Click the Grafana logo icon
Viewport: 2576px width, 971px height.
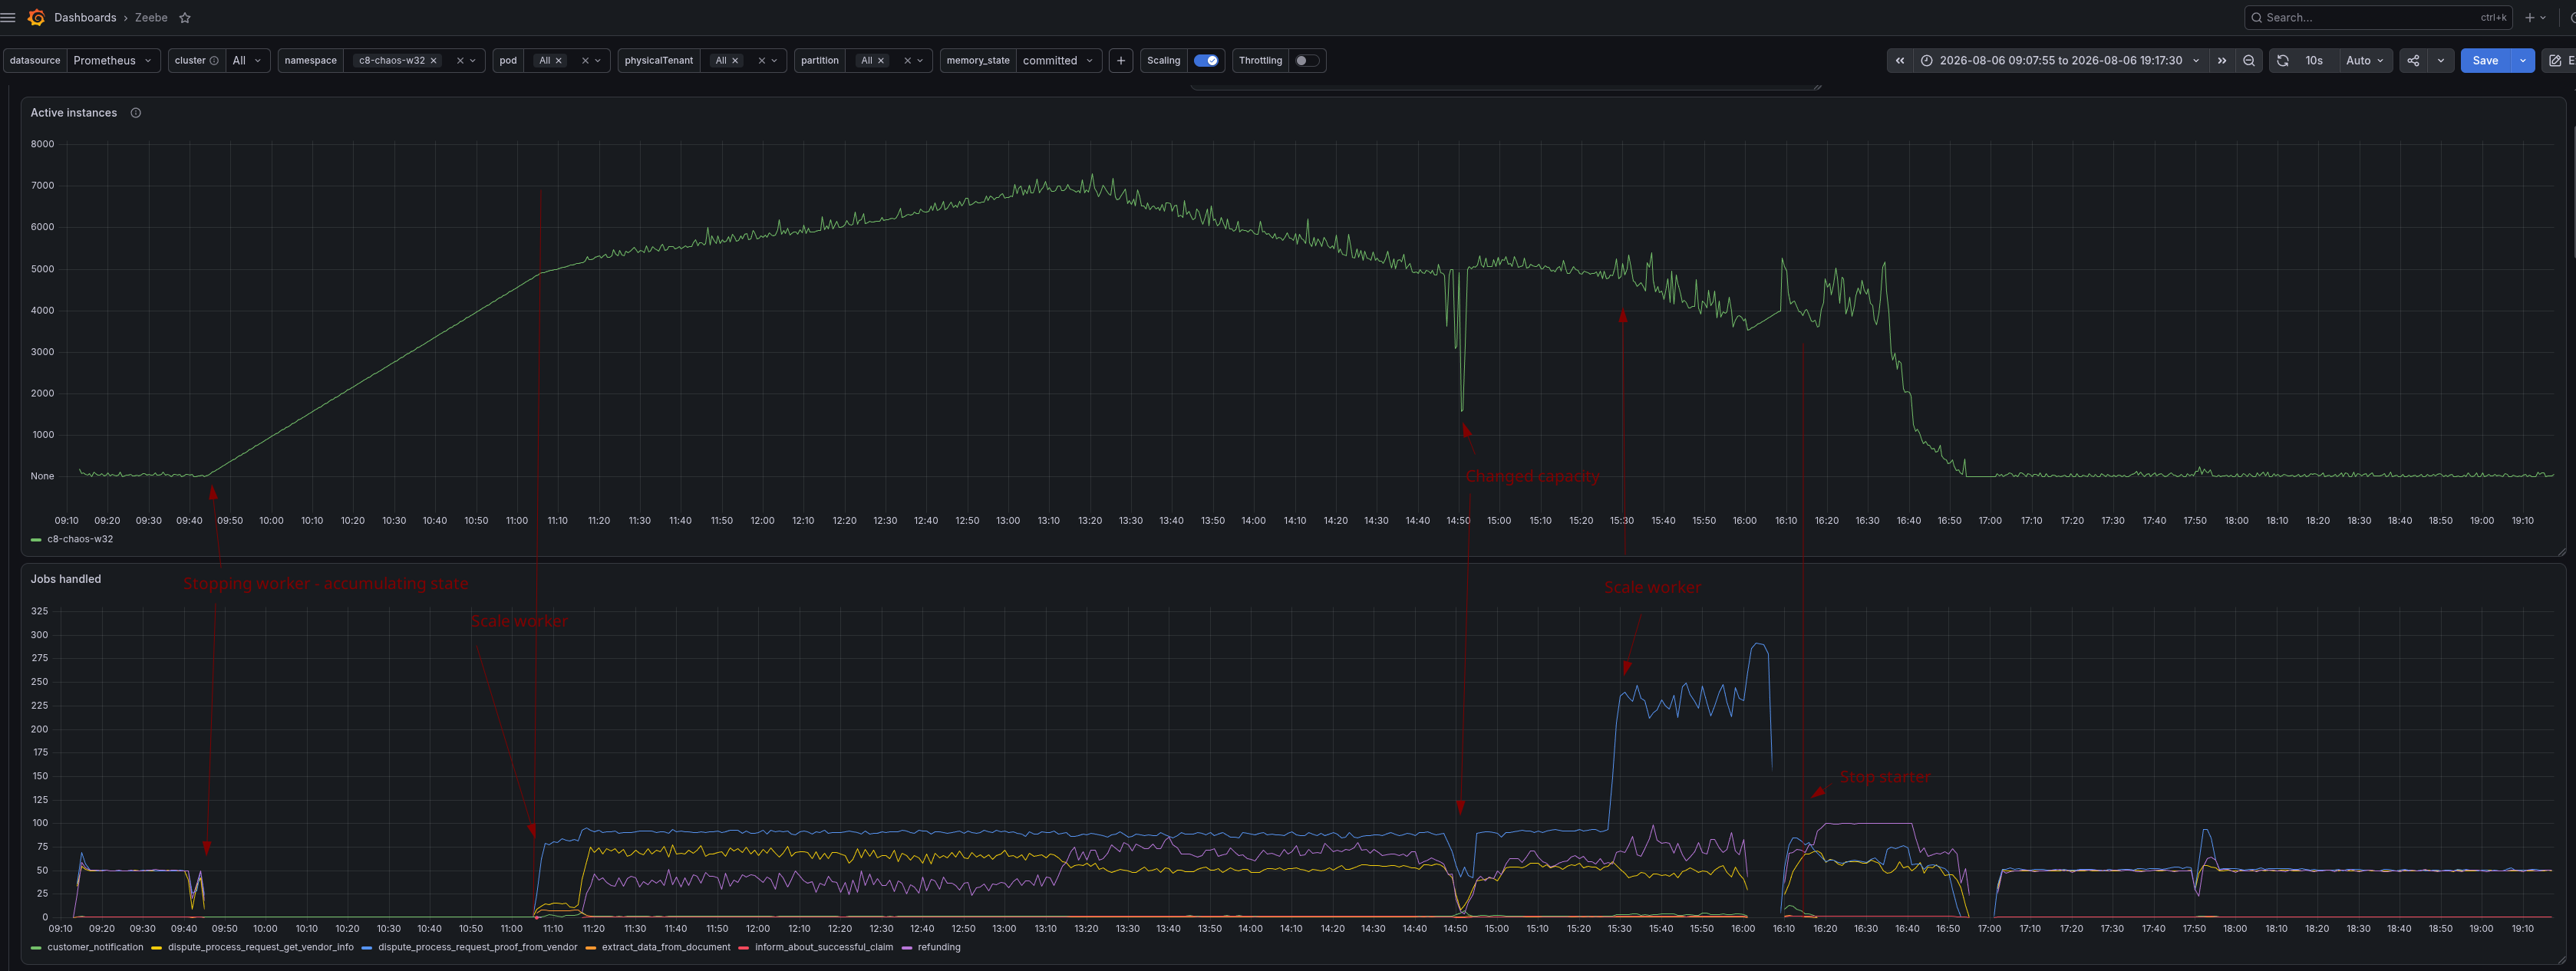click(36, 17)
